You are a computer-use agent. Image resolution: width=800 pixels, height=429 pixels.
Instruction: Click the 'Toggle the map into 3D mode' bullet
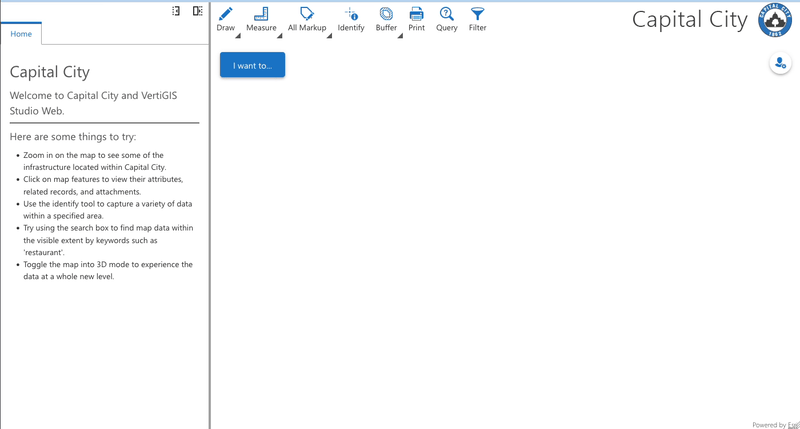click(x=108, y=270)
